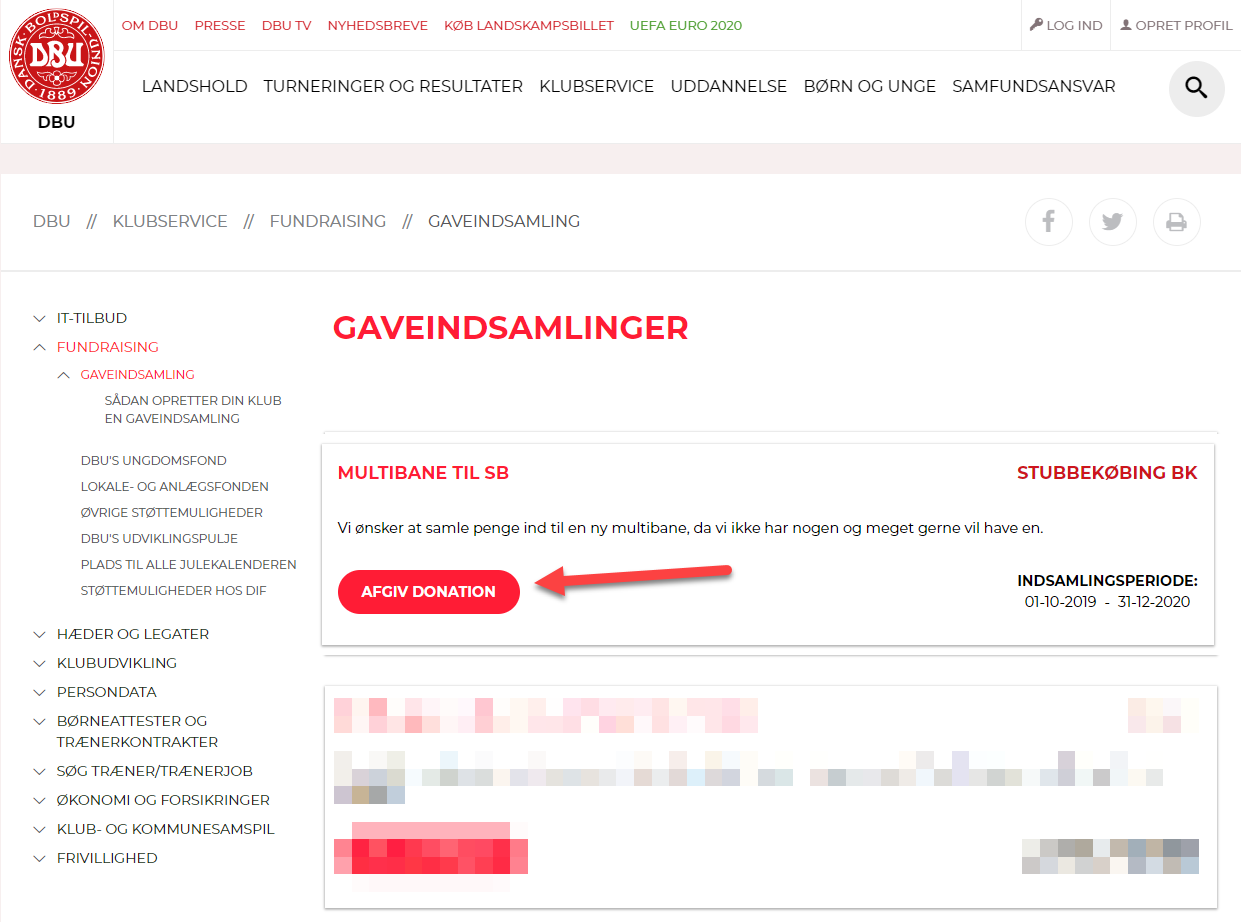Click DBU in the breadcrumb

tap(52, 222)
